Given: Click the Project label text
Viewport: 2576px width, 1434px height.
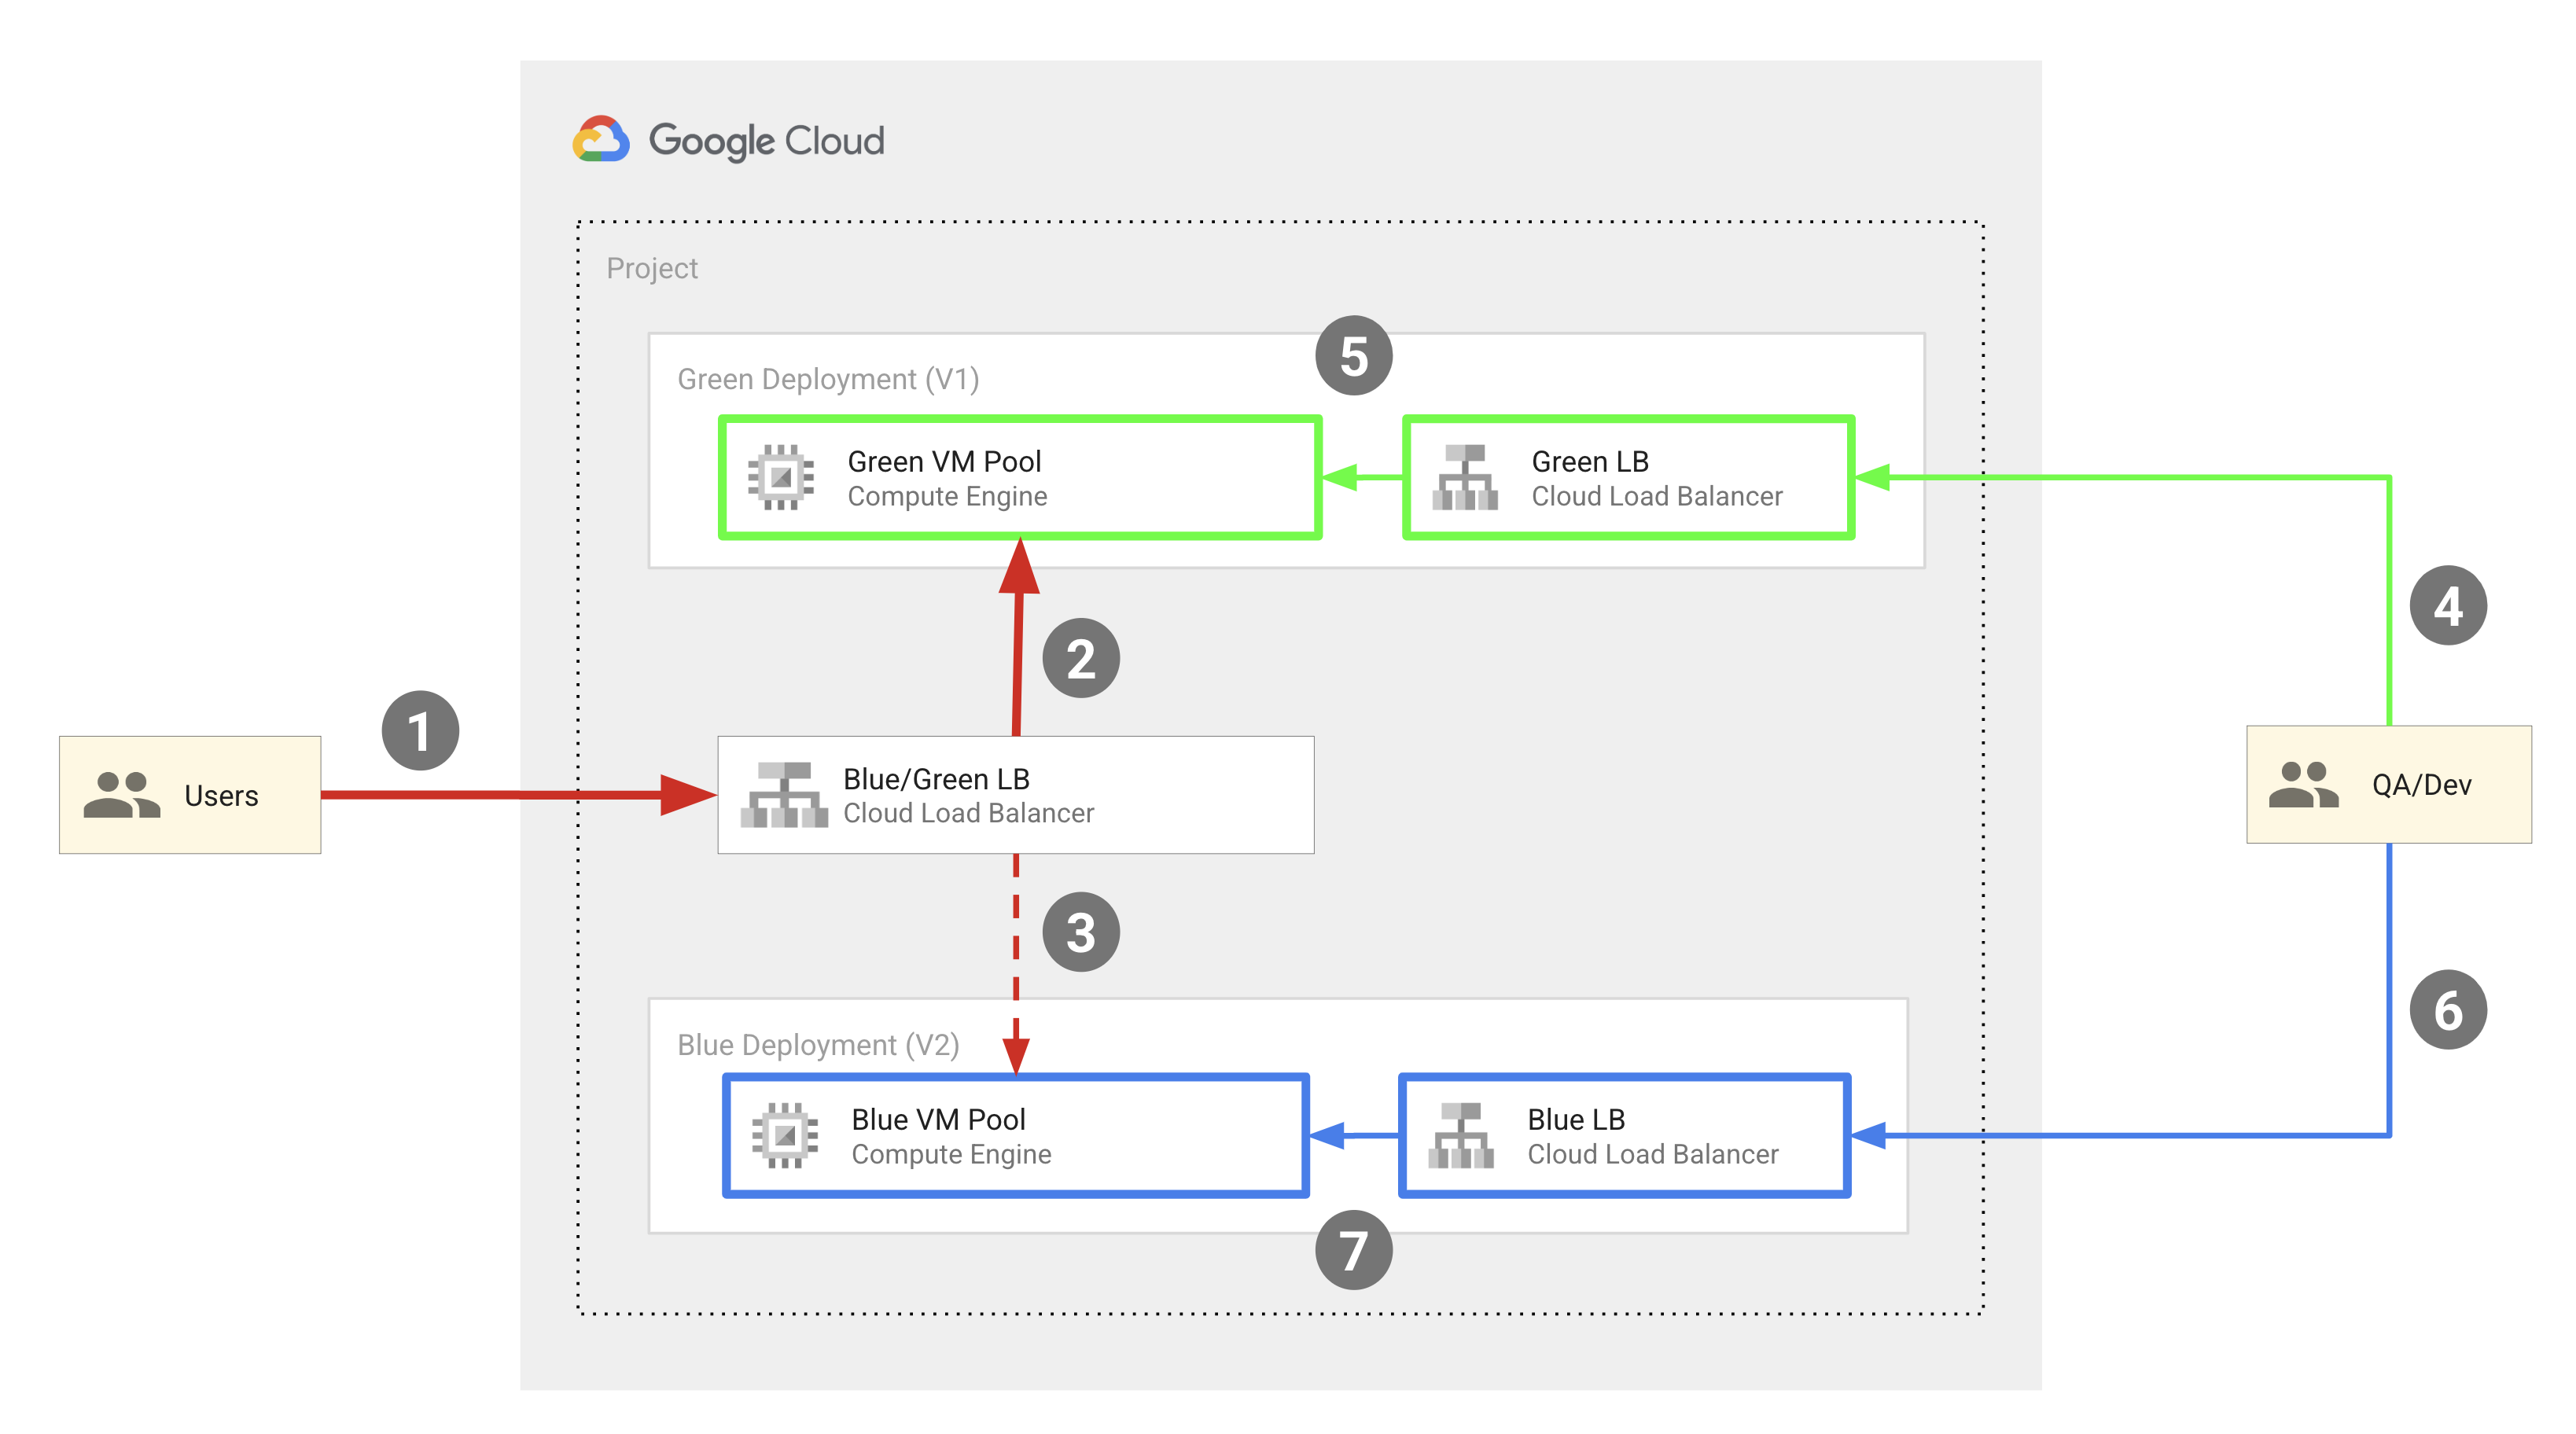Looking at the screenshot, I should [652, 268].
